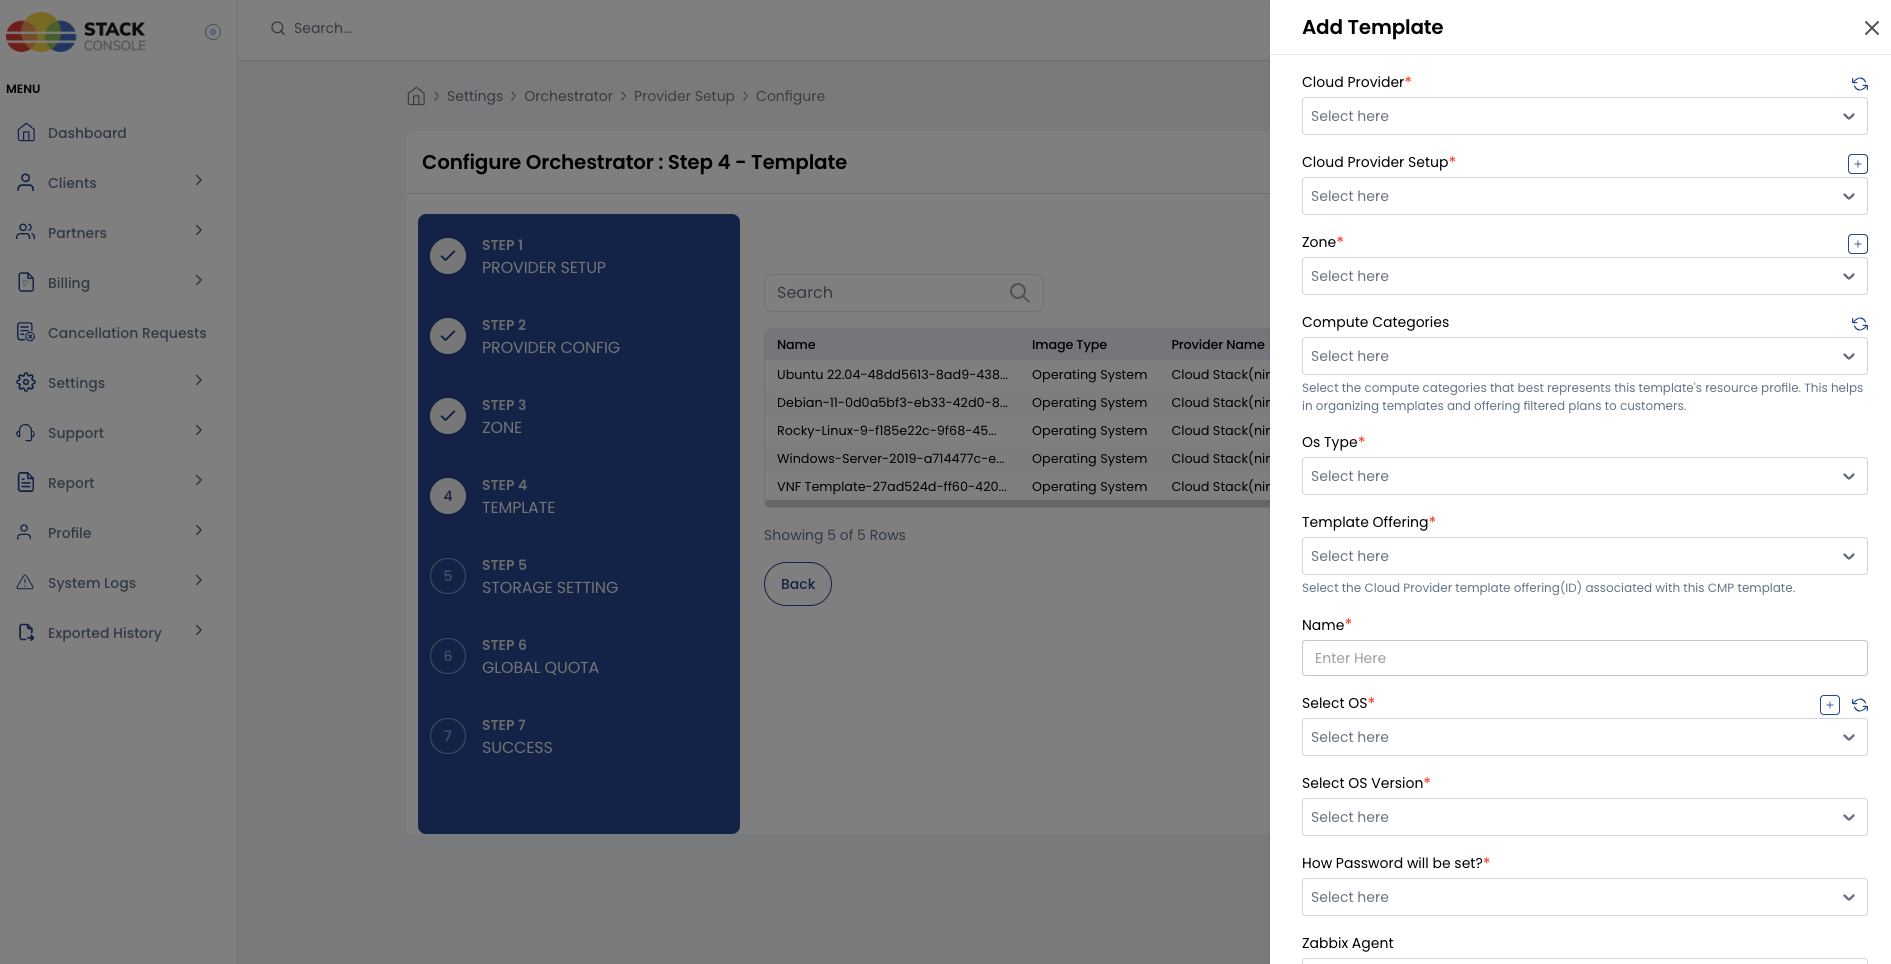The width and height of the screenshot is (1891, 964).
Task: Click the Dashboard sidebar icon
Action: click(26, 132)
